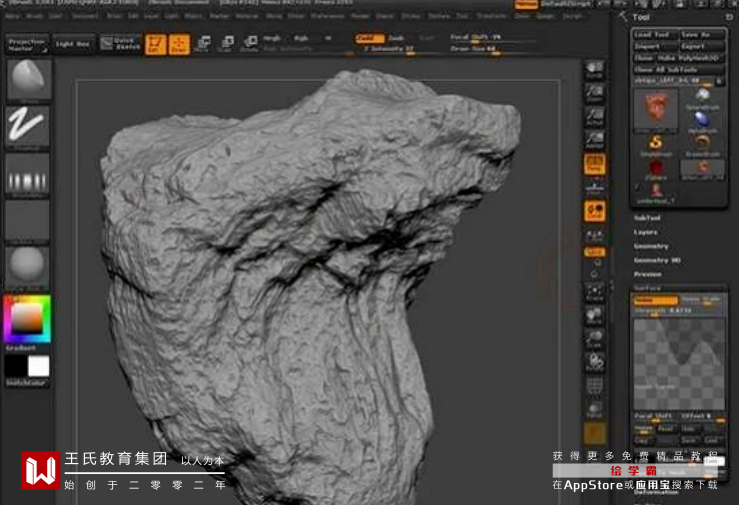Open the Alpha menu

(13, 16)
